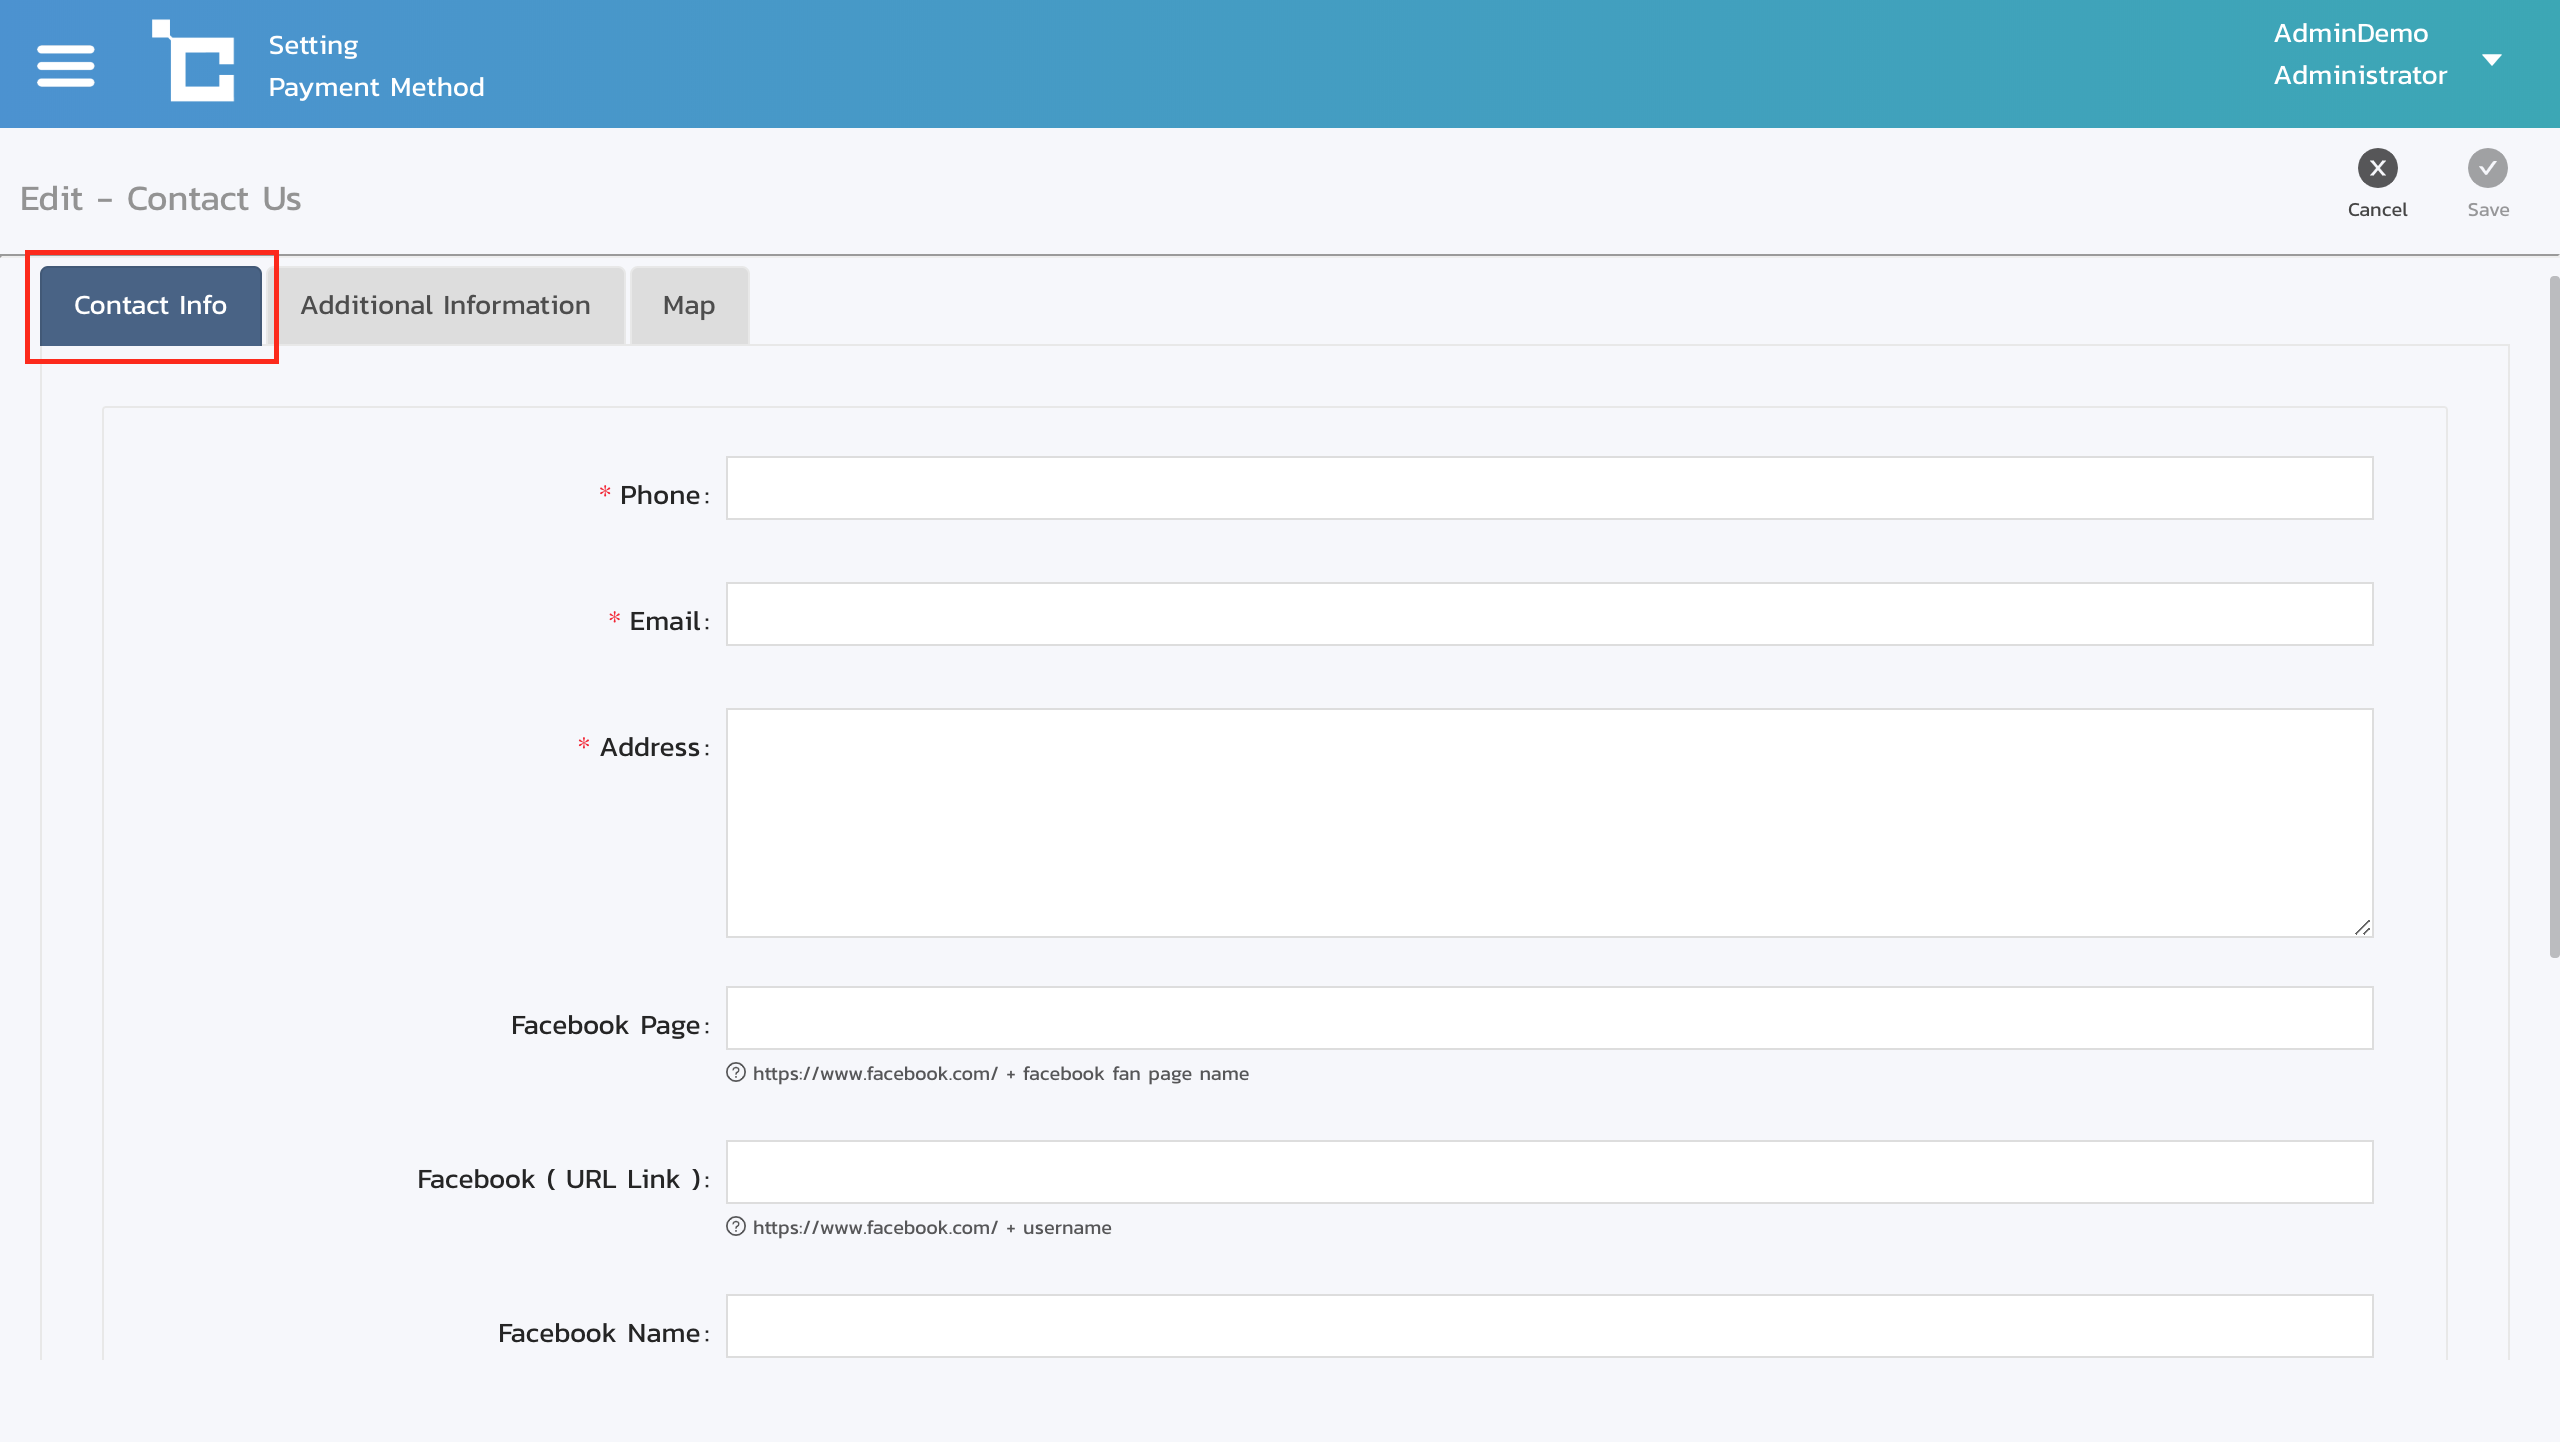The image size is (2560, 1442).
Task: Switch to the Additional Information tab
Action: tap(445, 305)
